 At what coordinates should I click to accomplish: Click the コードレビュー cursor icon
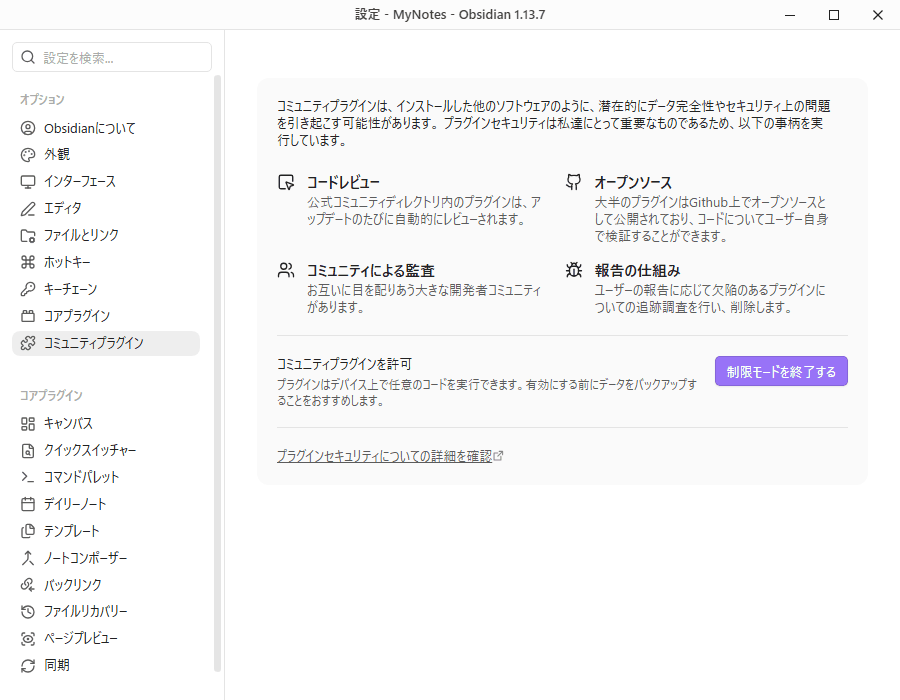[286, 182]
